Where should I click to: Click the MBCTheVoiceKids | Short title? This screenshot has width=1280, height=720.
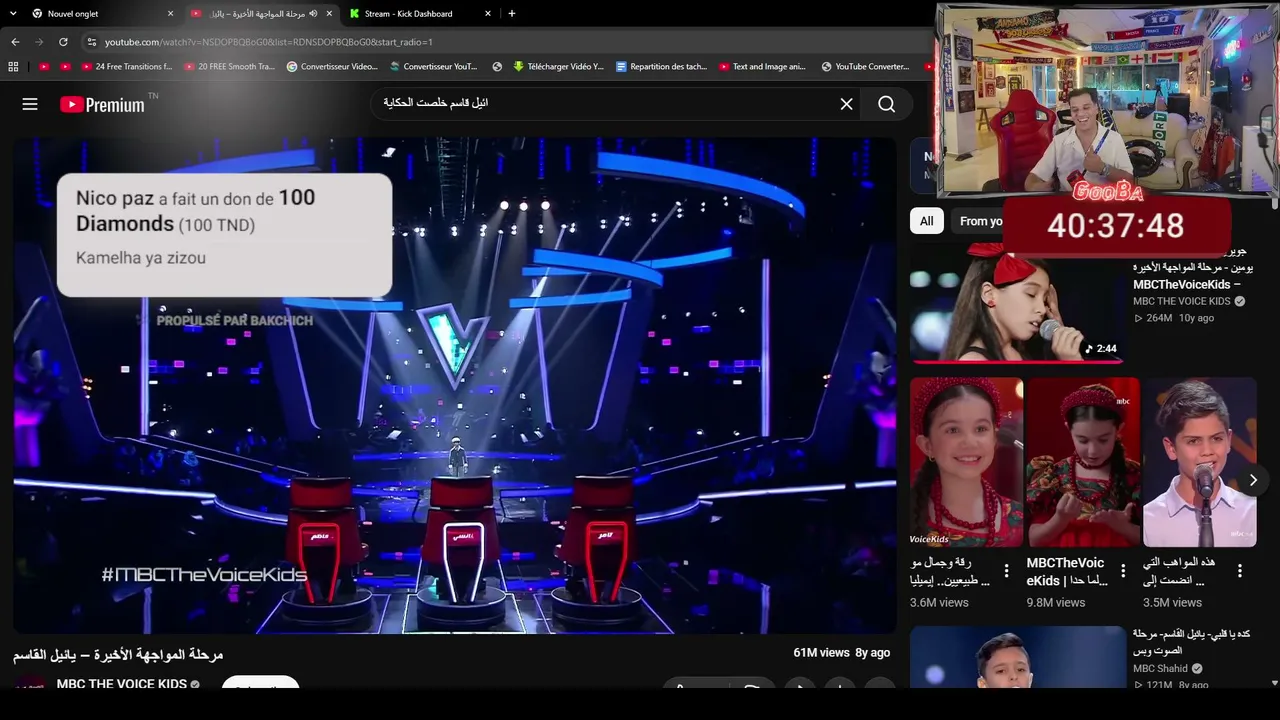[1065, 571]
